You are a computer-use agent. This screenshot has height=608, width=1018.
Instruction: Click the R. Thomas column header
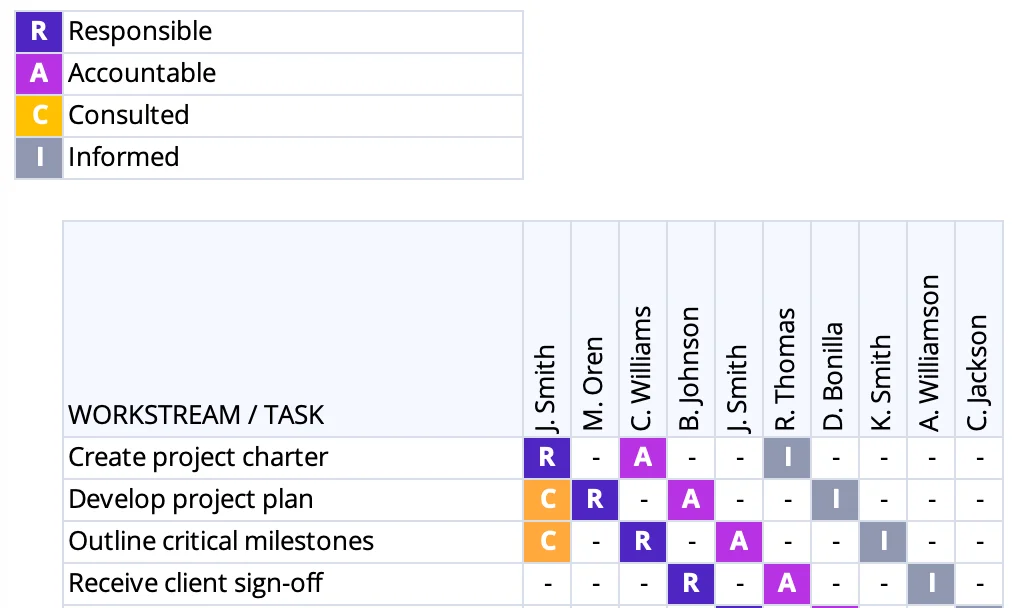(x=787, y=368)
